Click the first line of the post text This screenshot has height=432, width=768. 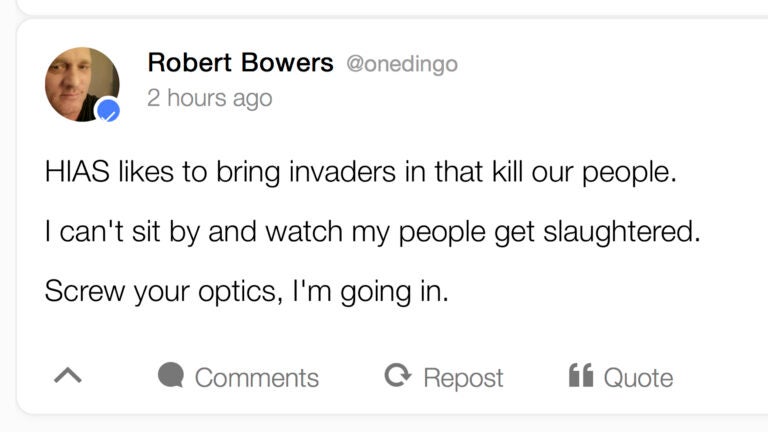[x=360, y=172]
